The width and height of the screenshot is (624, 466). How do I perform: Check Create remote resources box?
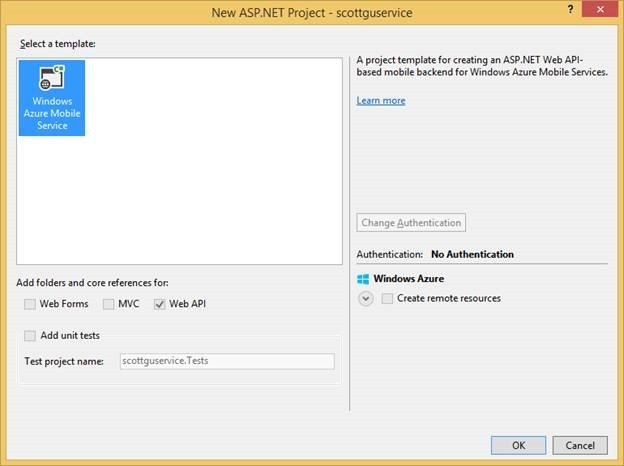coord(388,298)
